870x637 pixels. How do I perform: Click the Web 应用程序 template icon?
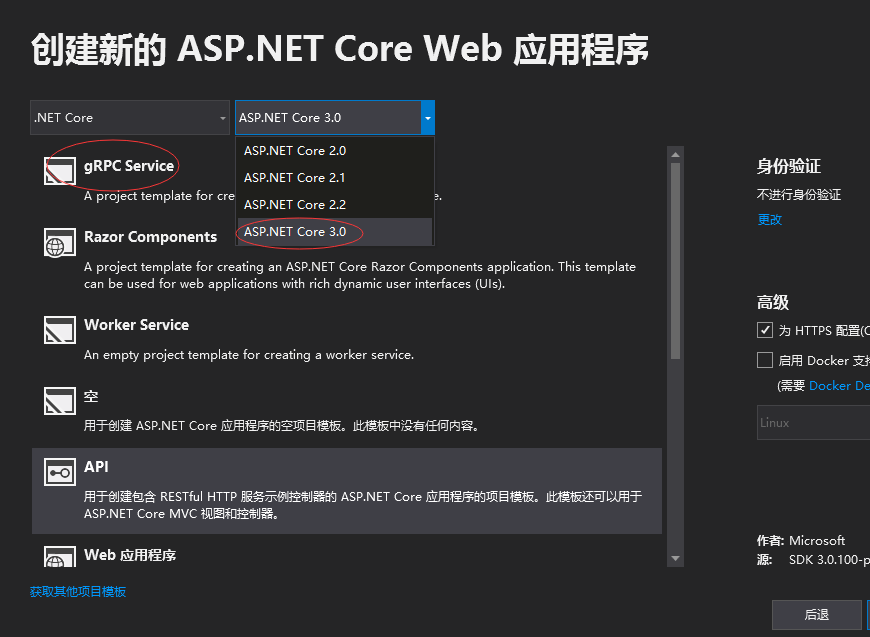pyautogui.click(x=60, y=558)
